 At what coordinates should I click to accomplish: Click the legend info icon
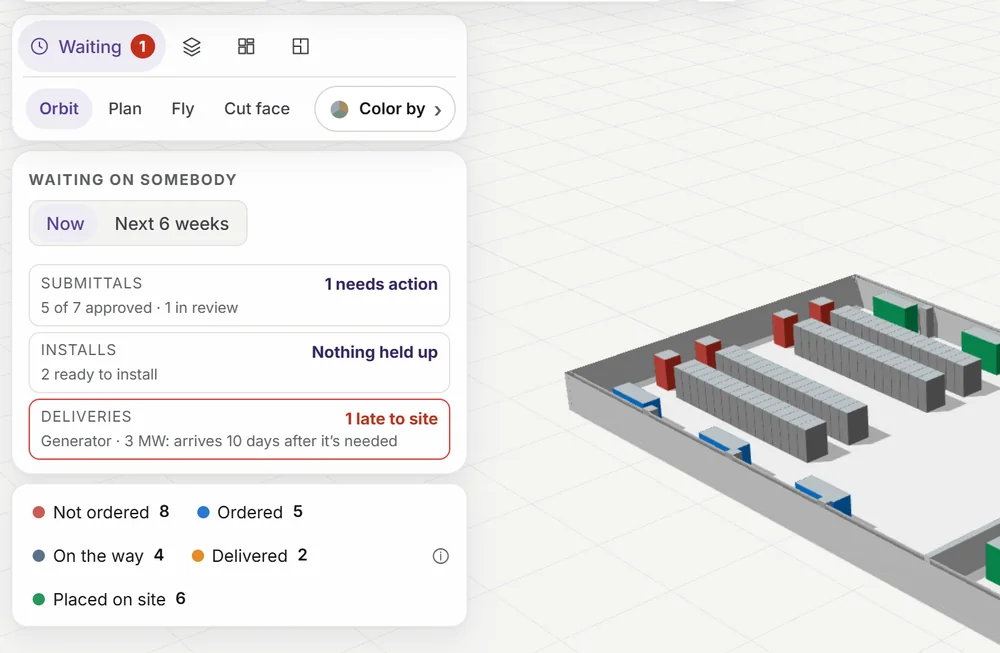pos(441,556)
